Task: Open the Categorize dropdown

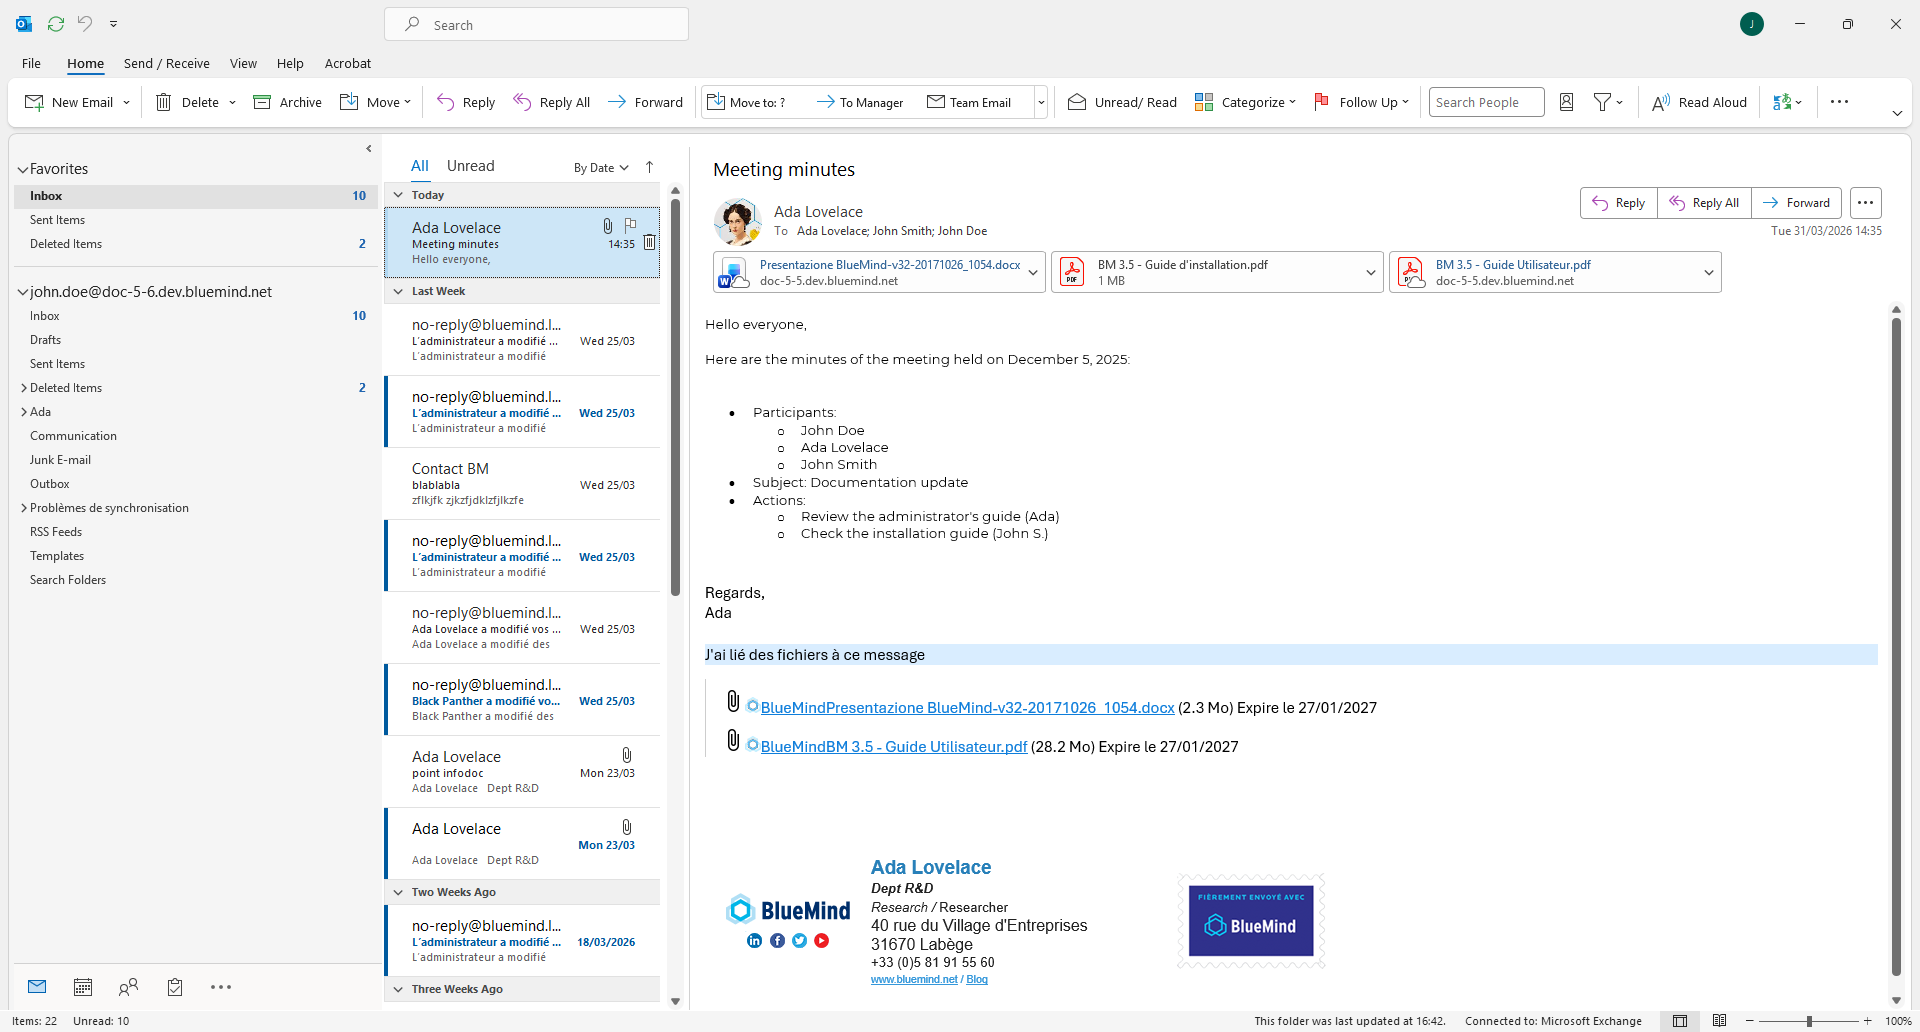Action: tap(1245, 102)
